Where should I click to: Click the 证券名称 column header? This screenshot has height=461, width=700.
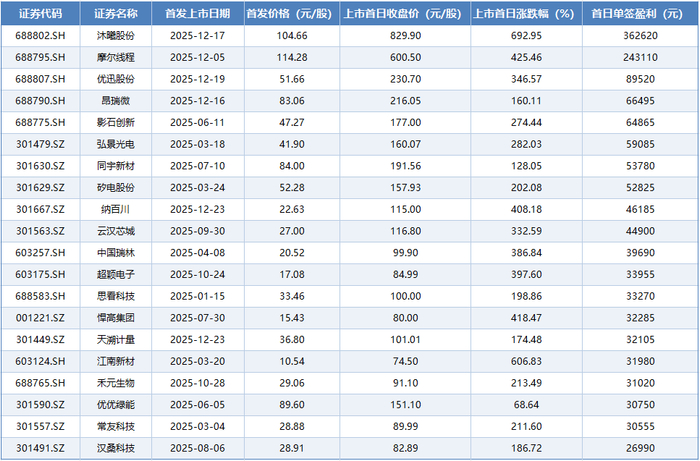point(116,14)
